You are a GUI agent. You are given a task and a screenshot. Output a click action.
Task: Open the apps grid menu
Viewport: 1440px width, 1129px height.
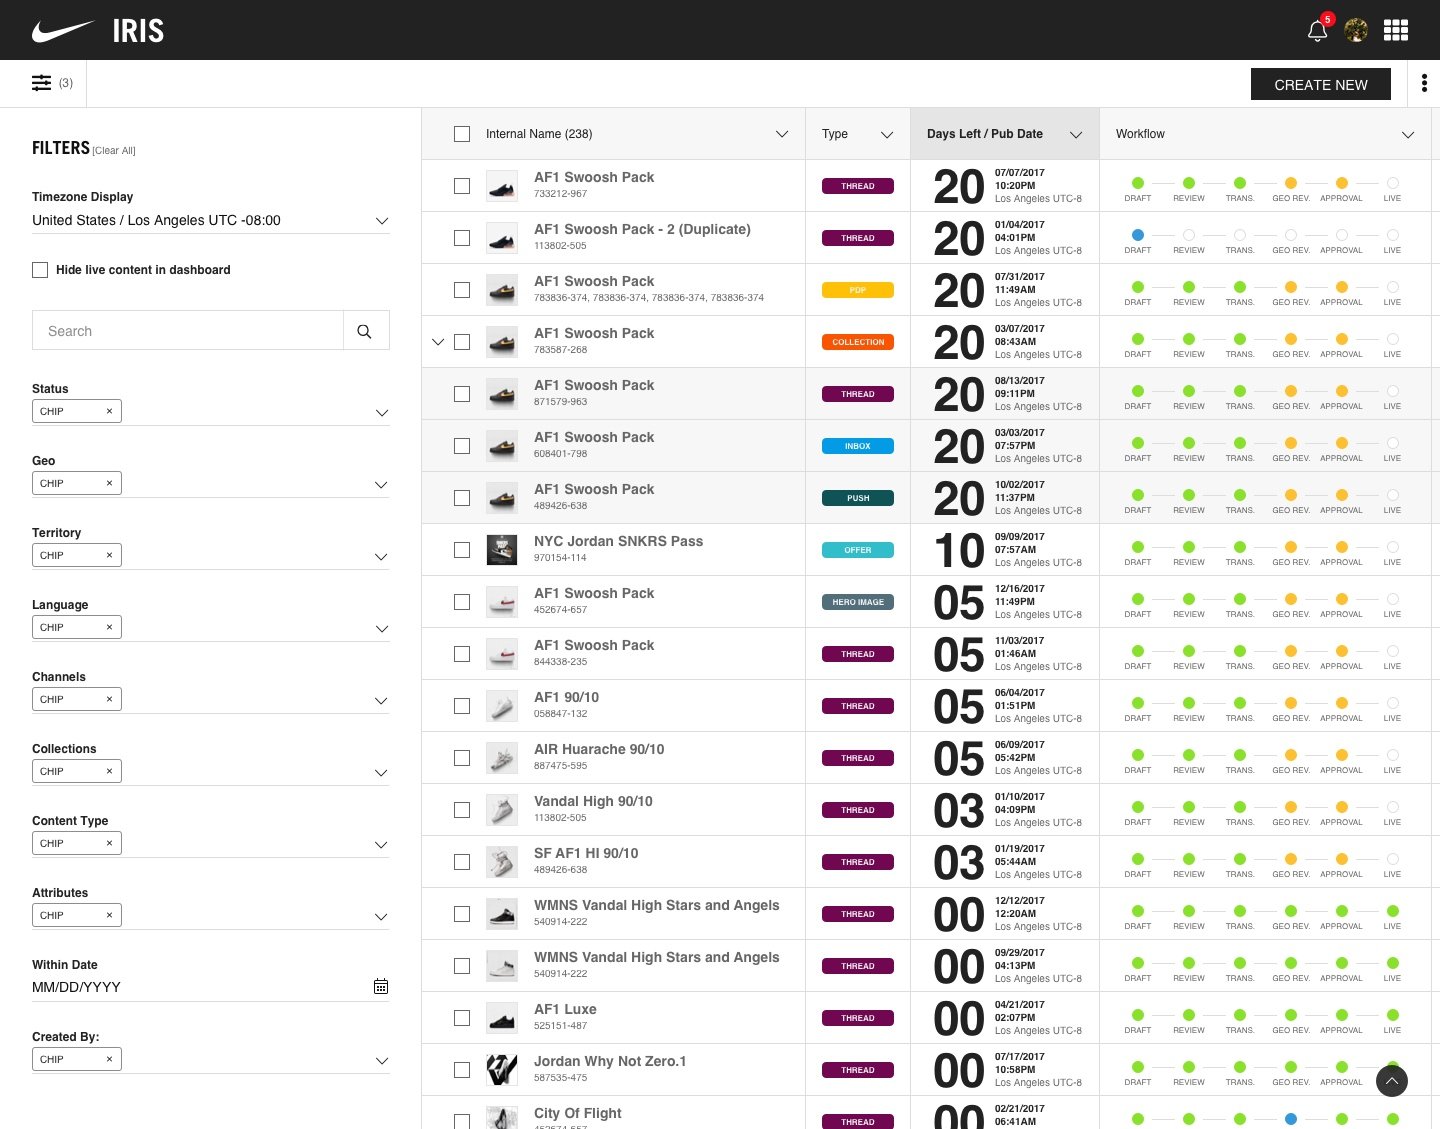click(x=1396, y=30)
